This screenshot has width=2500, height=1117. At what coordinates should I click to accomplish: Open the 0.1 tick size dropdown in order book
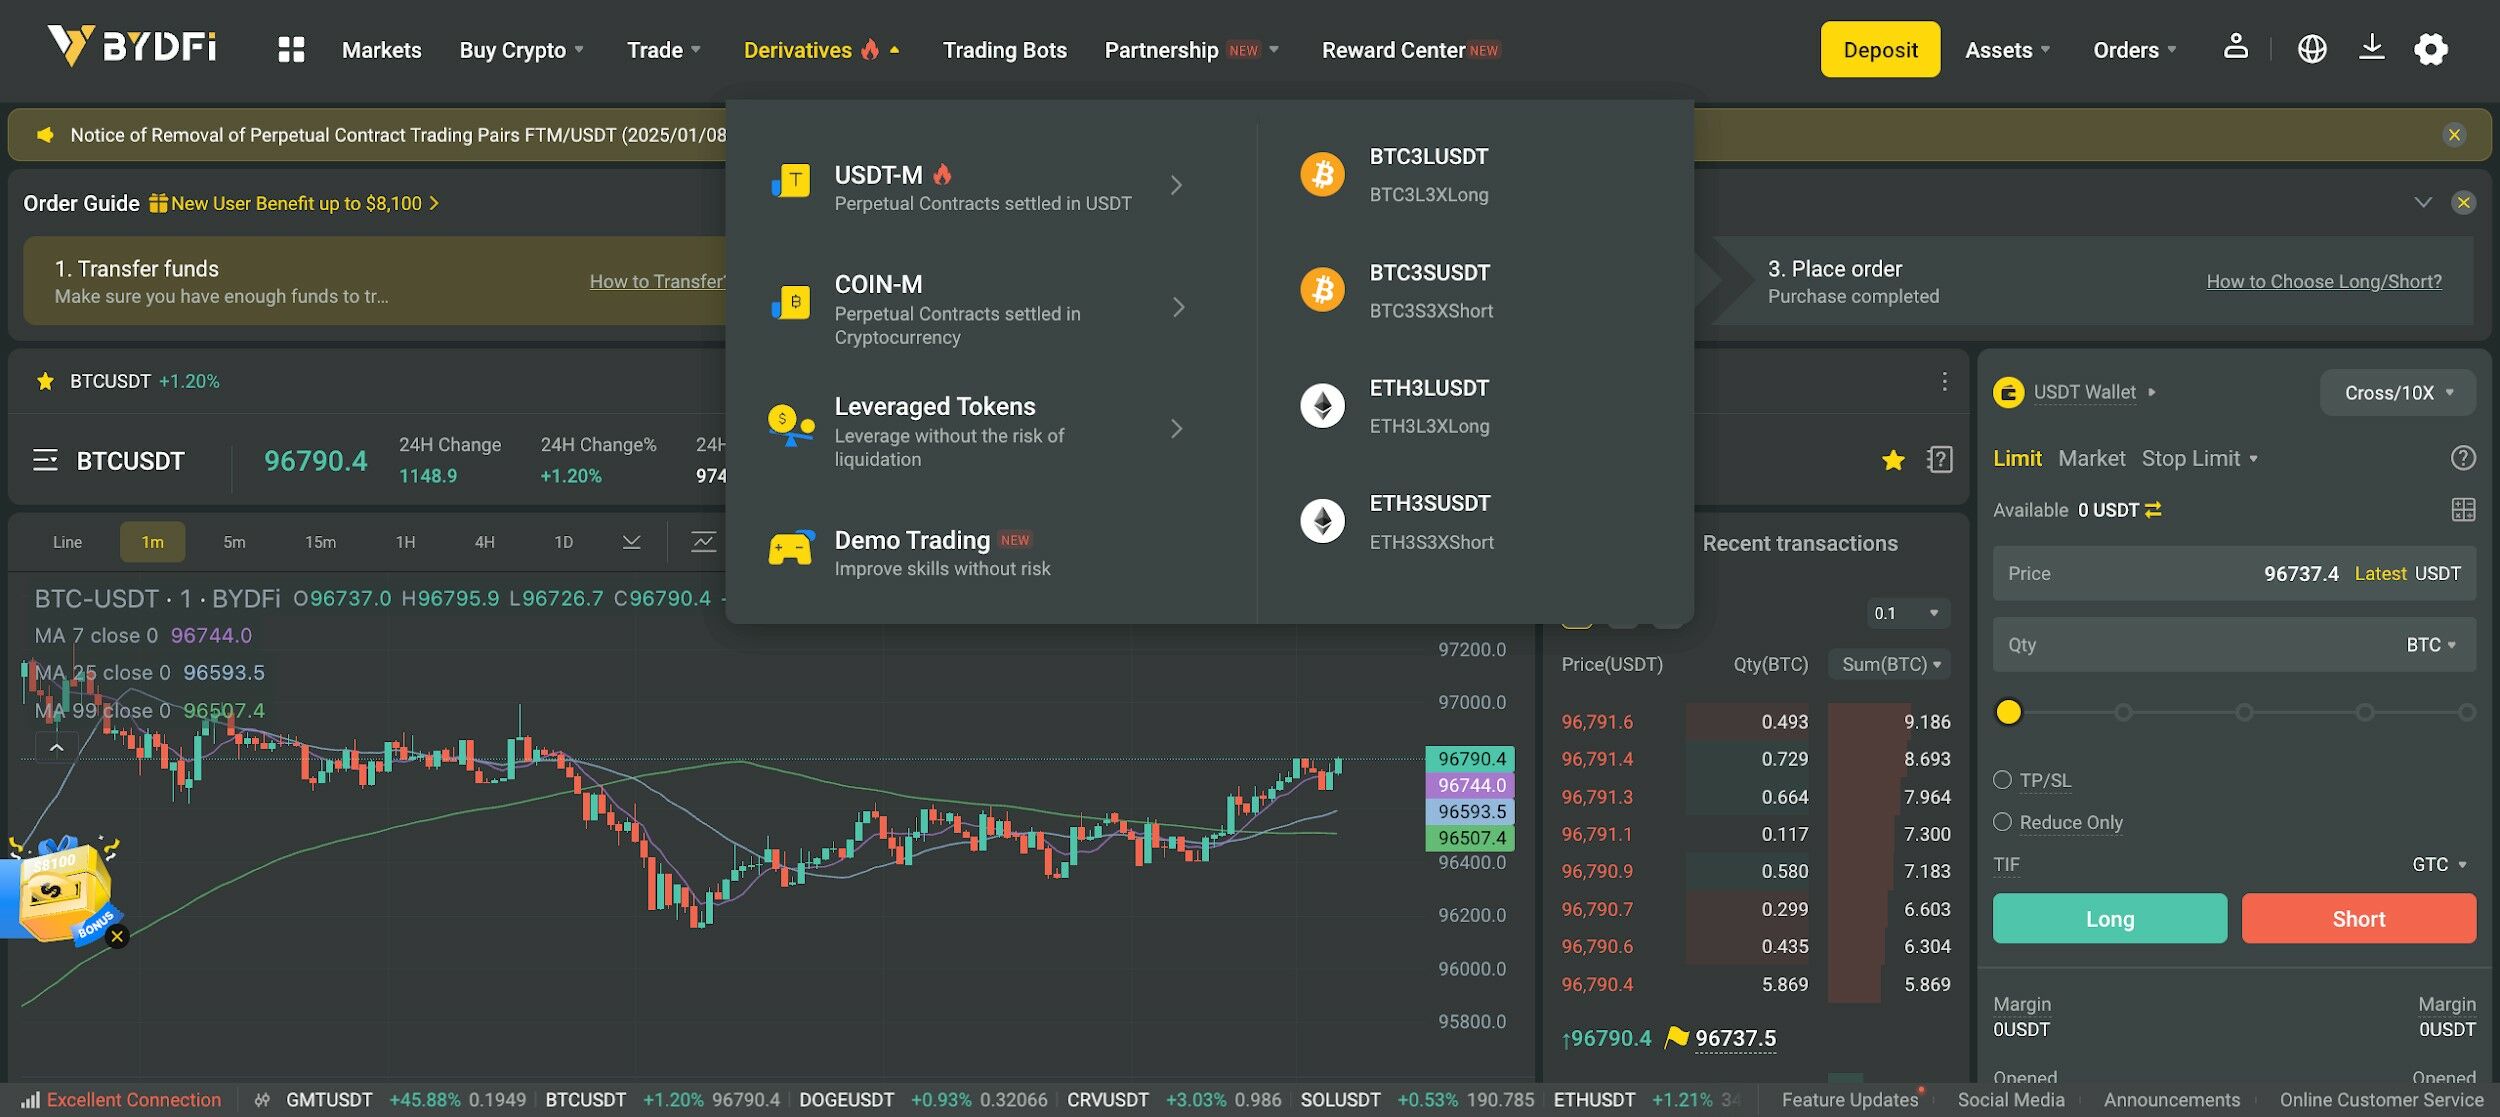[x=1906, y=613]
